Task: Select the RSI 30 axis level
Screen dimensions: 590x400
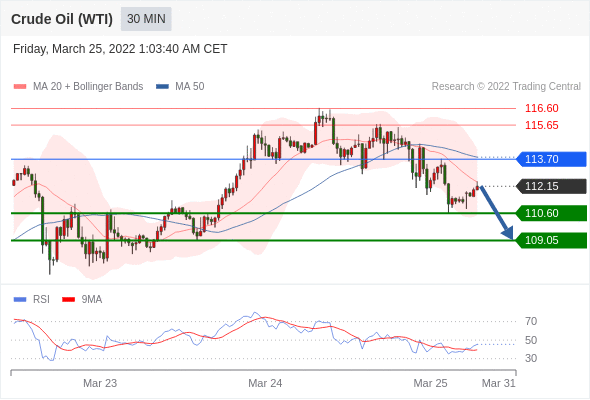Action: tap(531, 358)
